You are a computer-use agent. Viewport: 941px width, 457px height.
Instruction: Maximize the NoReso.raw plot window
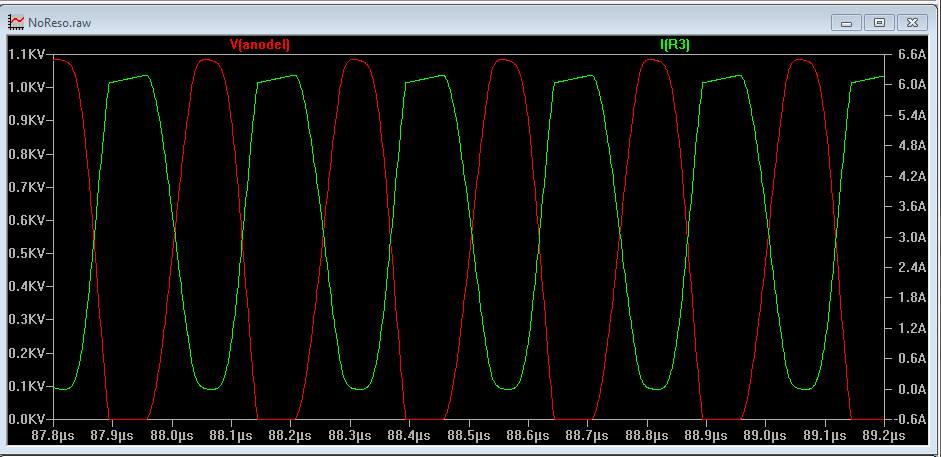point(879,23)
